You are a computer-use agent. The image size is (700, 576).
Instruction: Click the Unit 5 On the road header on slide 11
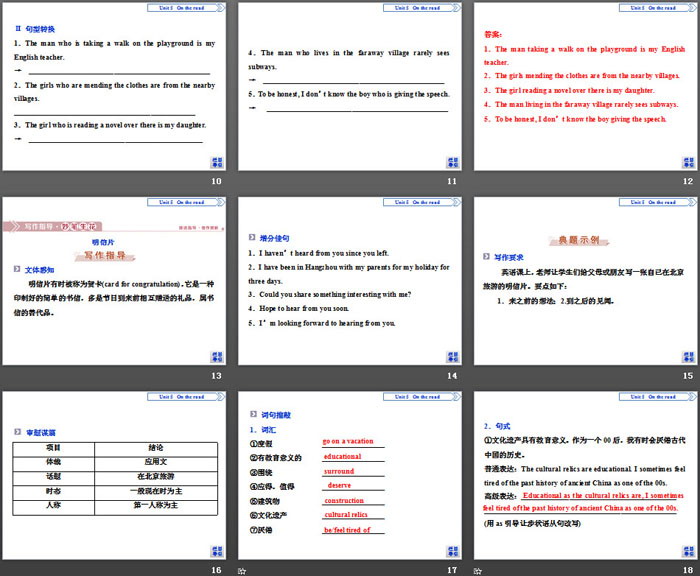[421, 8]
